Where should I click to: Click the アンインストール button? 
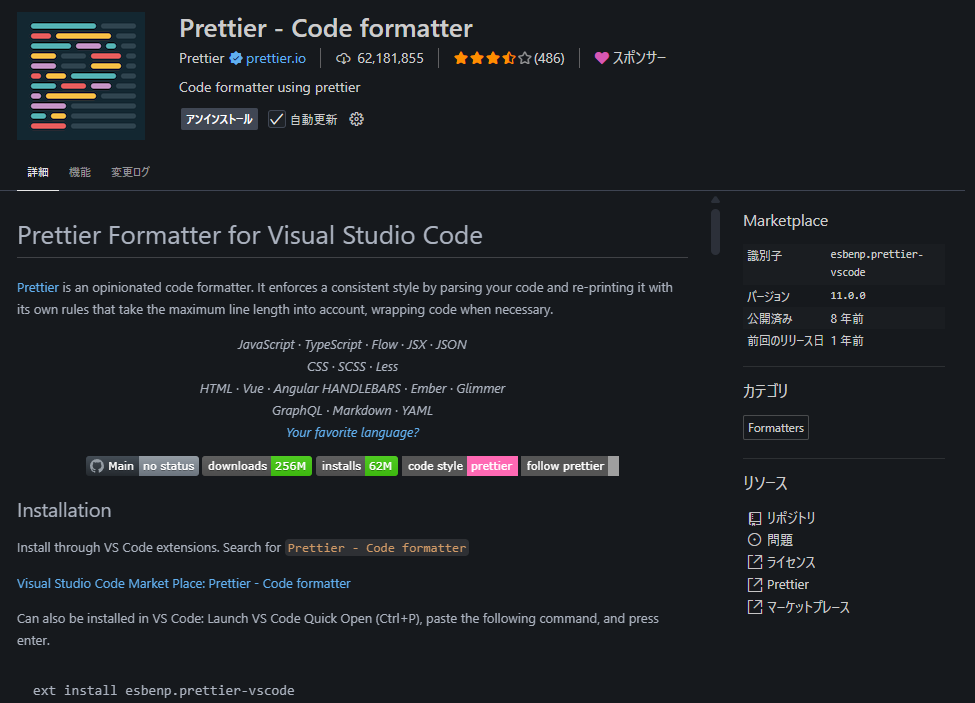point(218,118)
